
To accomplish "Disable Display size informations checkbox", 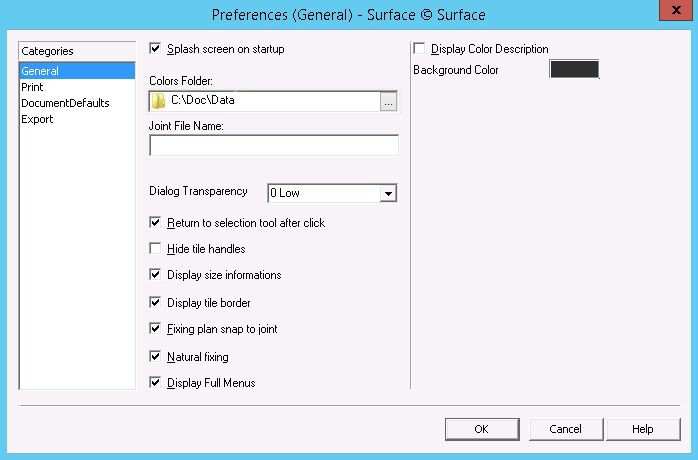I will [155, 275].
